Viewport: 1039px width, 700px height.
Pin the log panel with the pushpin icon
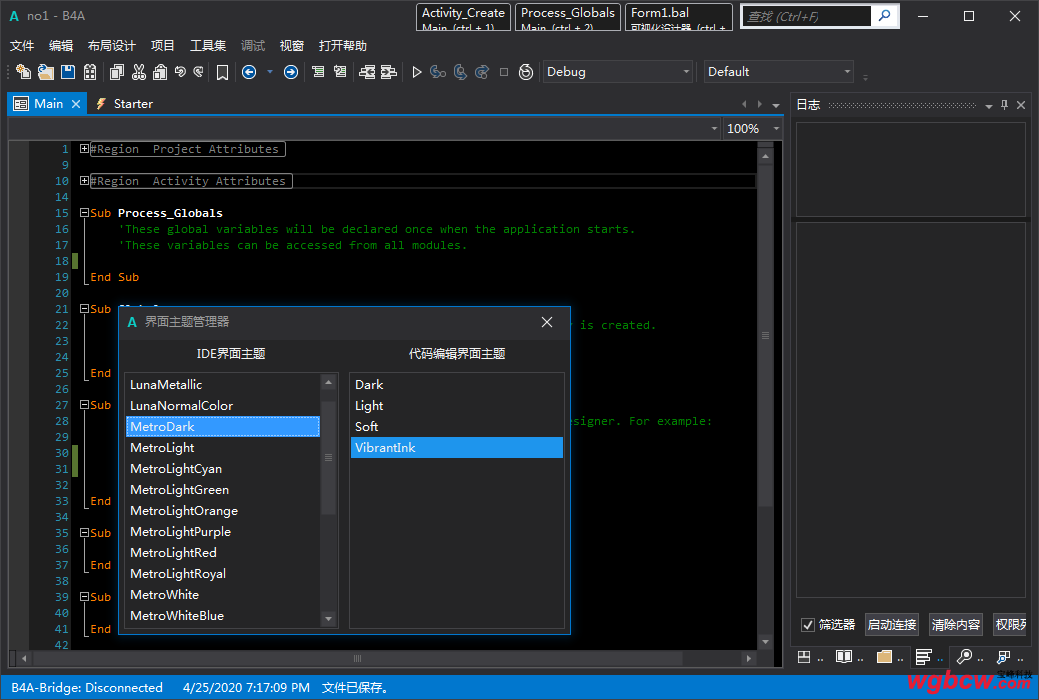[x=1005, y=105]
